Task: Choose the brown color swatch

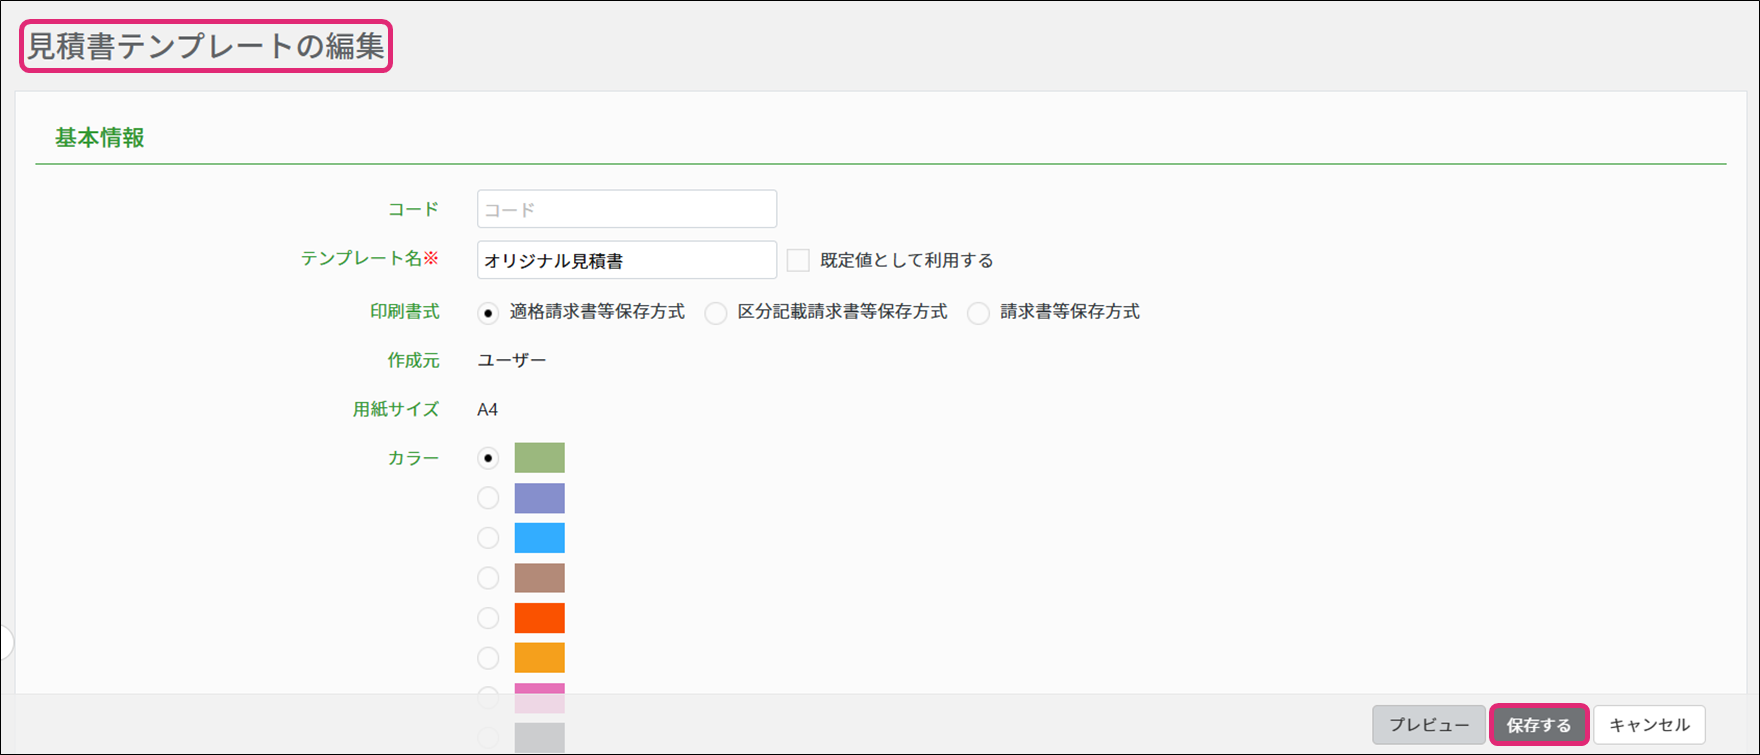Action: pos(539,578)
